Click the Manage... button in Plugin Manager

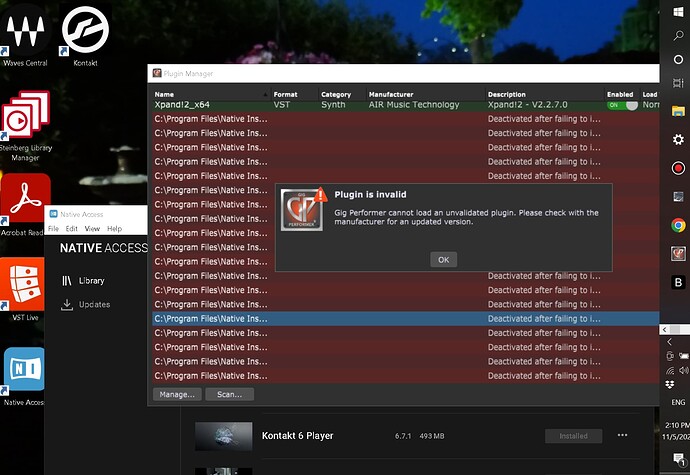(177, 394)
